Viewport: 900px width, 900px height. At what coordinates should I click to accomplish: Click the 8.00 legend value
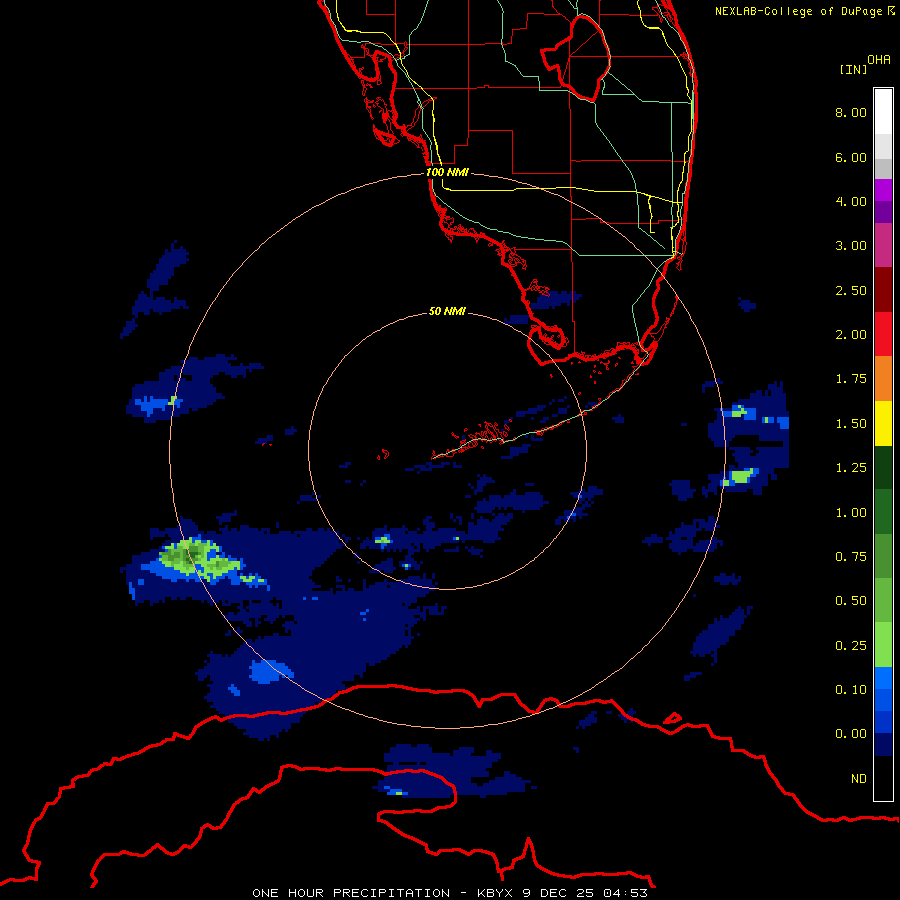tap(851, 112)
